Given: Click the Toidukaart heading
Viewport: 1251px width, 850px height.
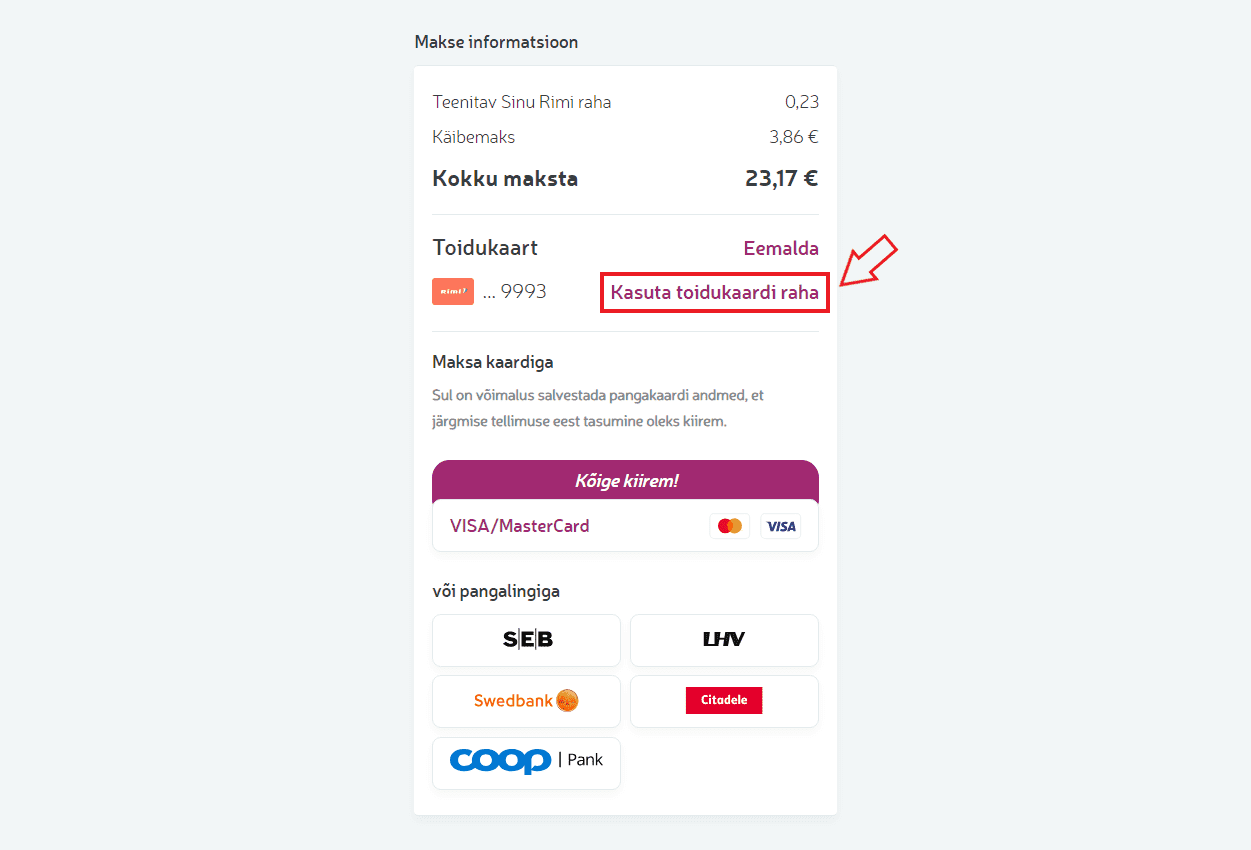Looking at the screenshot, I should 485,248.
